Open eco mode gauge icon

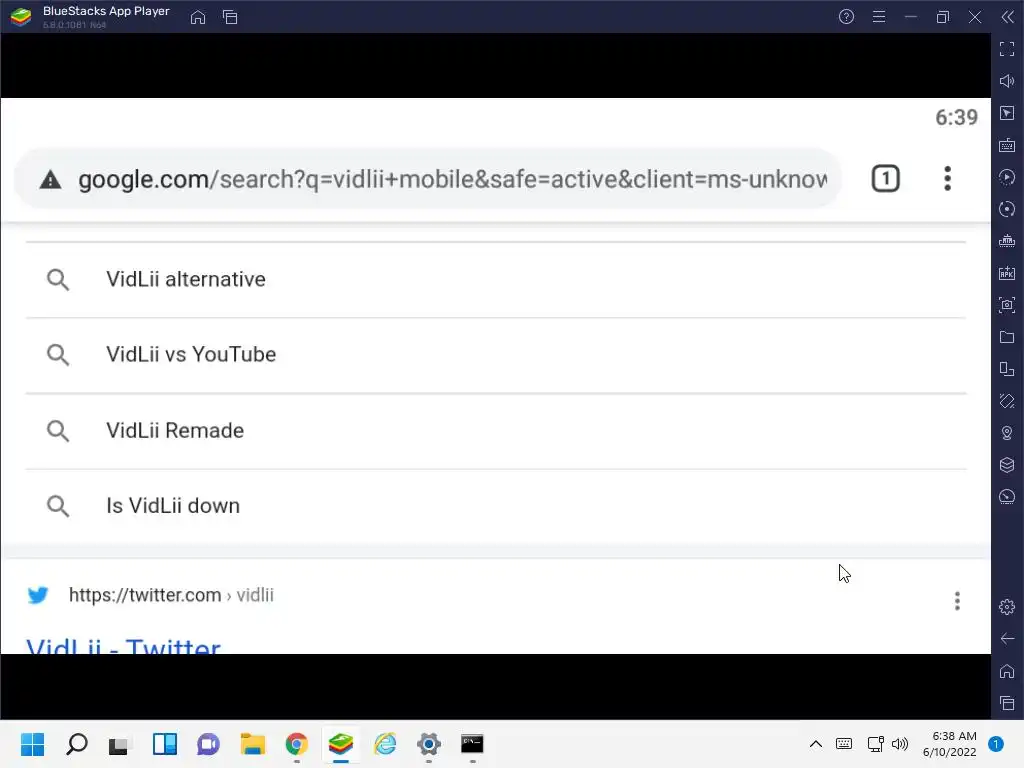[x=1007, y=497]
